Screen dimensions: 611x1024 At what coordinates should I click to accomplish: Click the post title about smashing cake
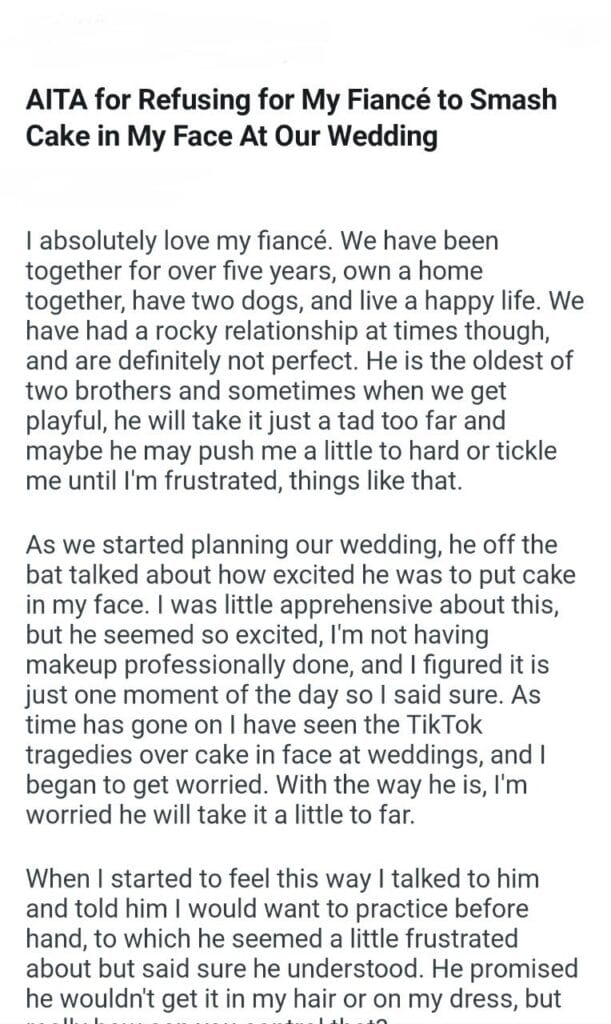[291, 118]
